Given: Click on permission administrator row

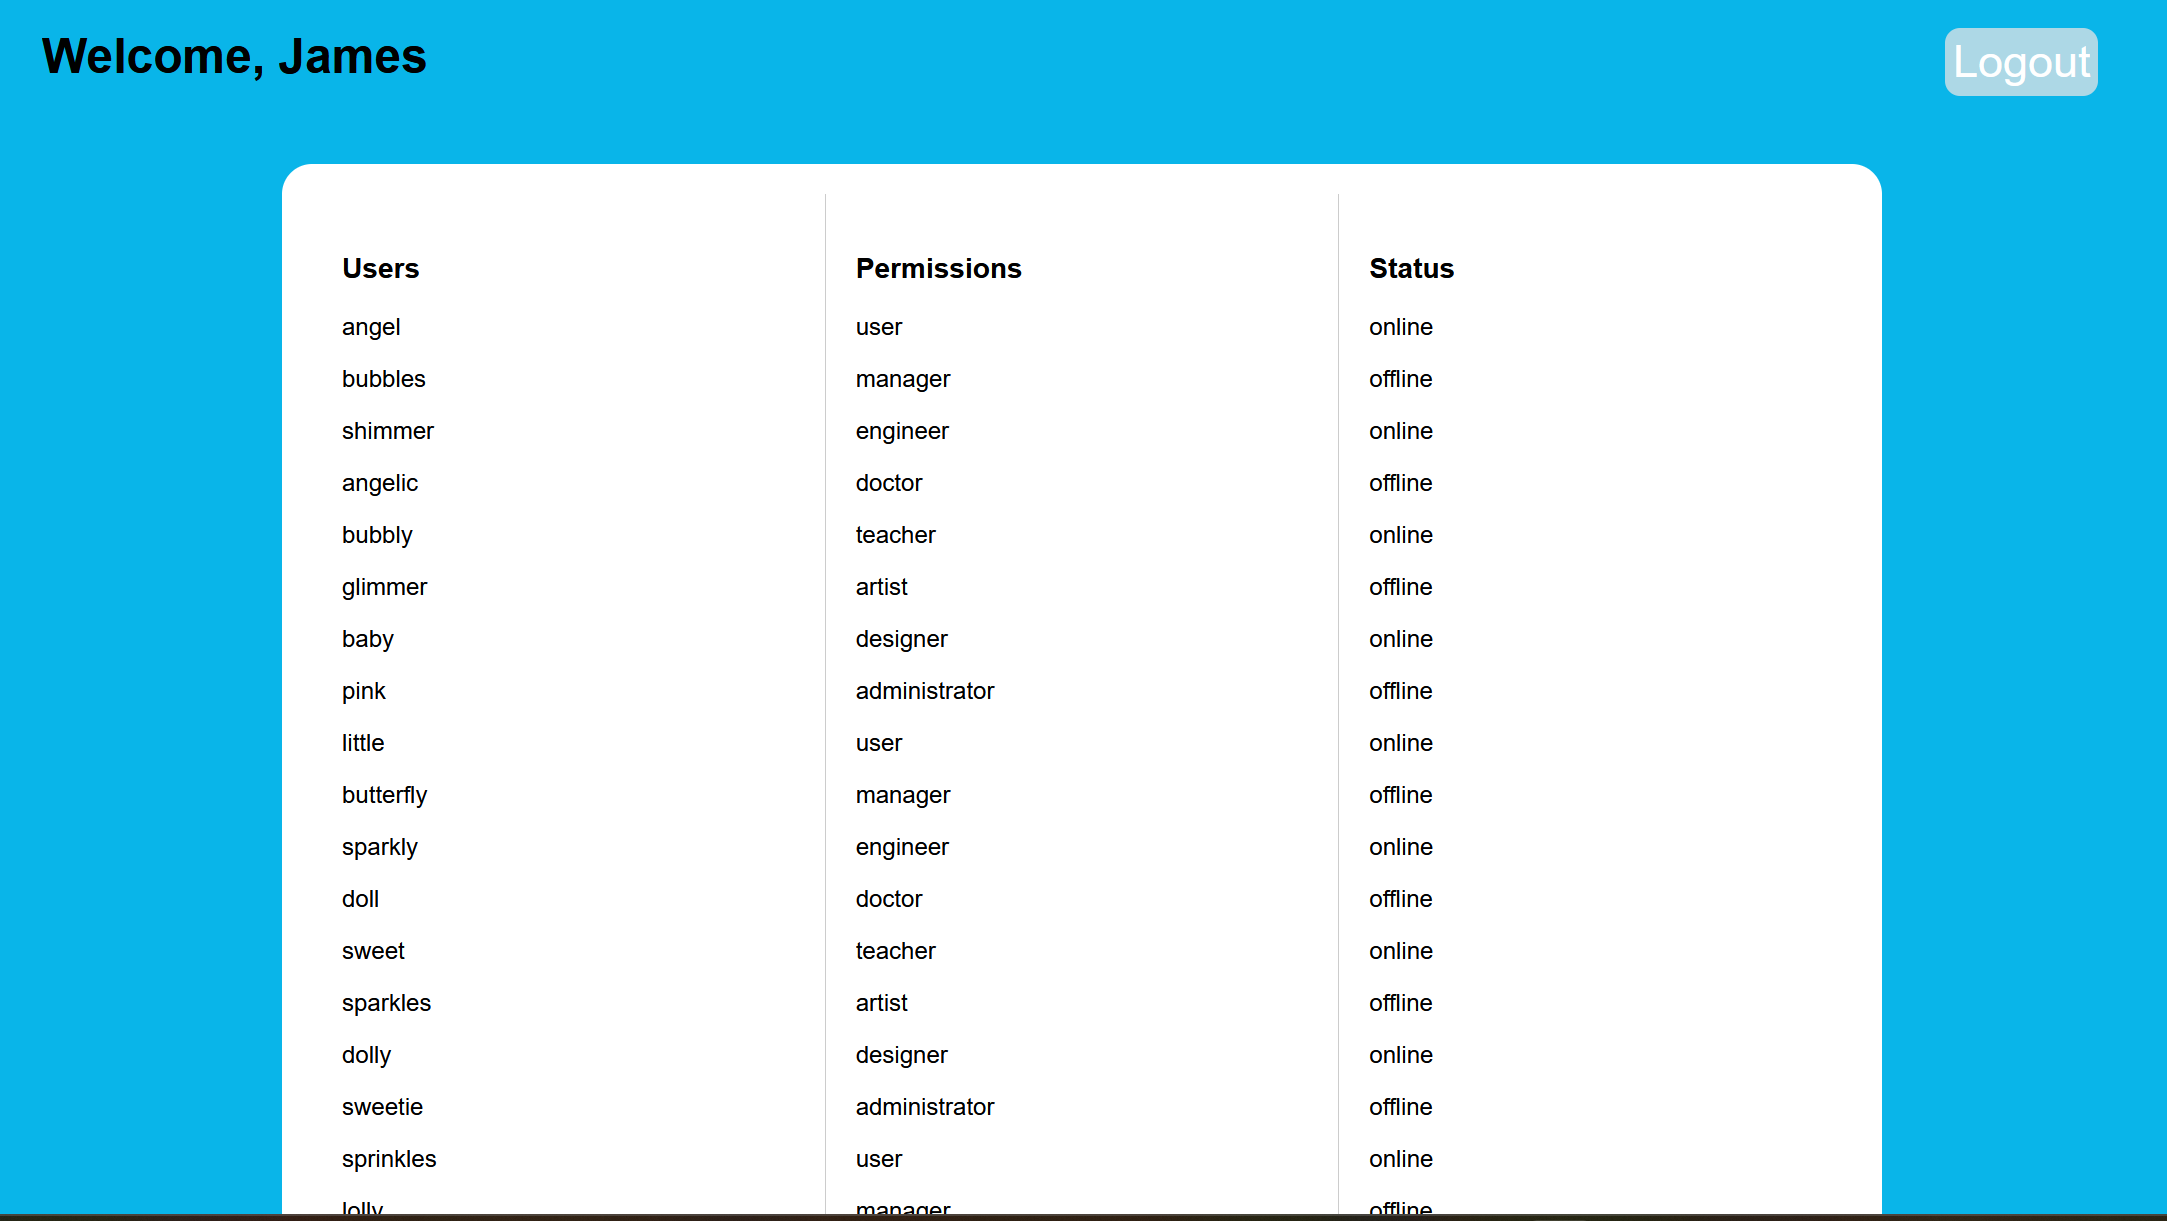Looking at the screenshot, I should tap(926, 691).
